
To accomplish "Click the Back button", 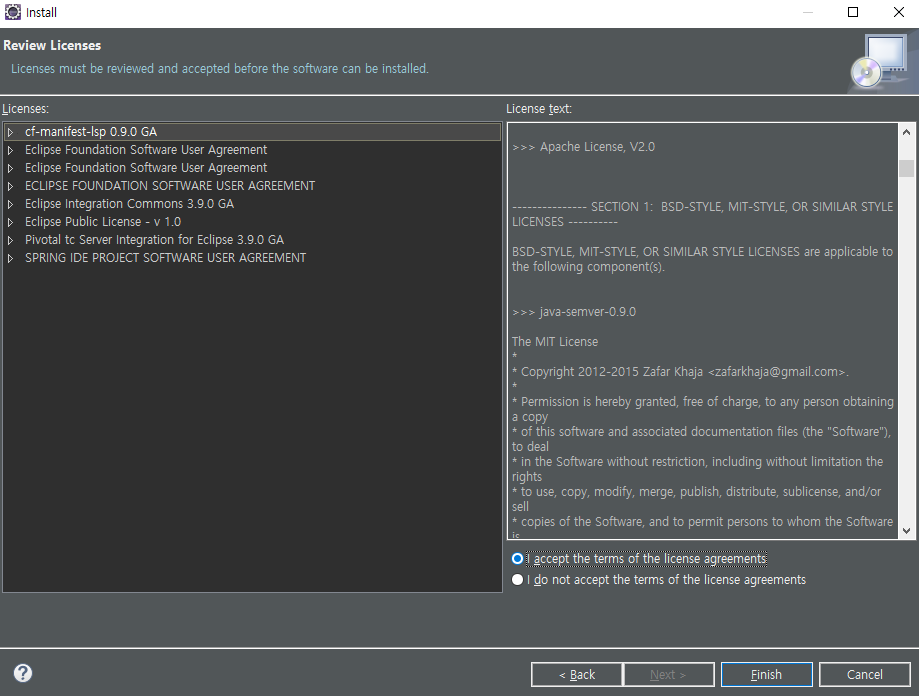I will tap(576, 674).
